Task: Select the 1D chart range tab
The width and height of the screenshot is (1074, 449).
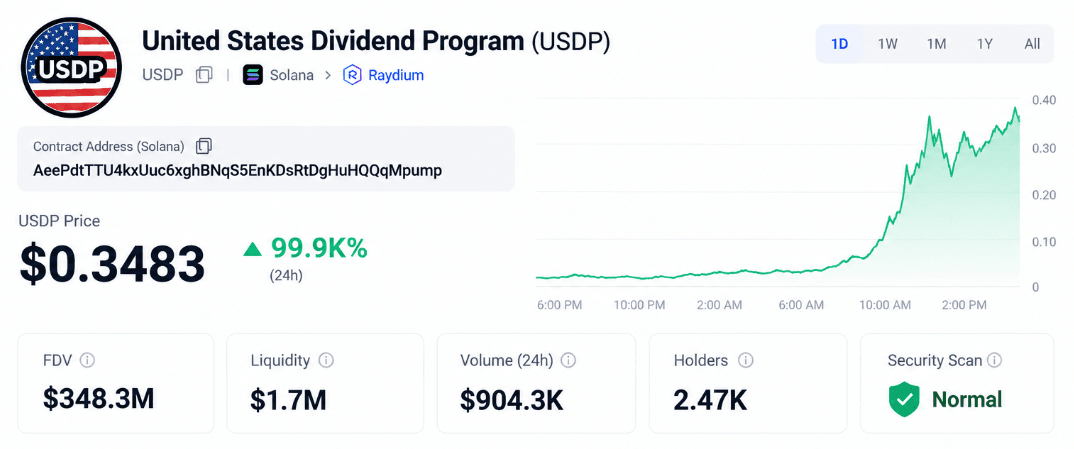Action: 839,44
